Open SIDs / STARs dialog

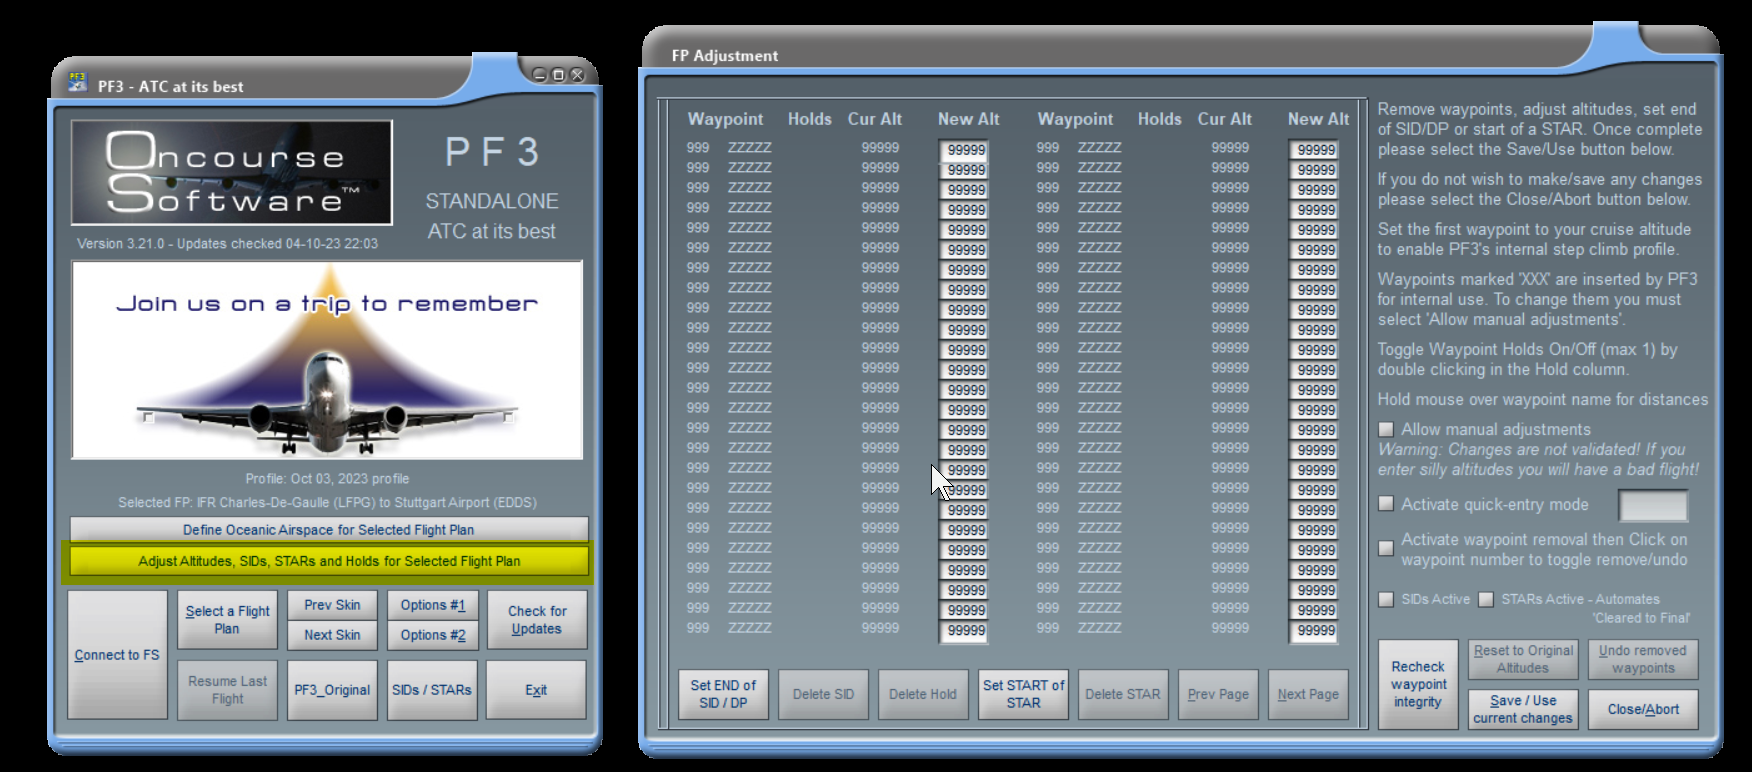[x=432, y=690]
